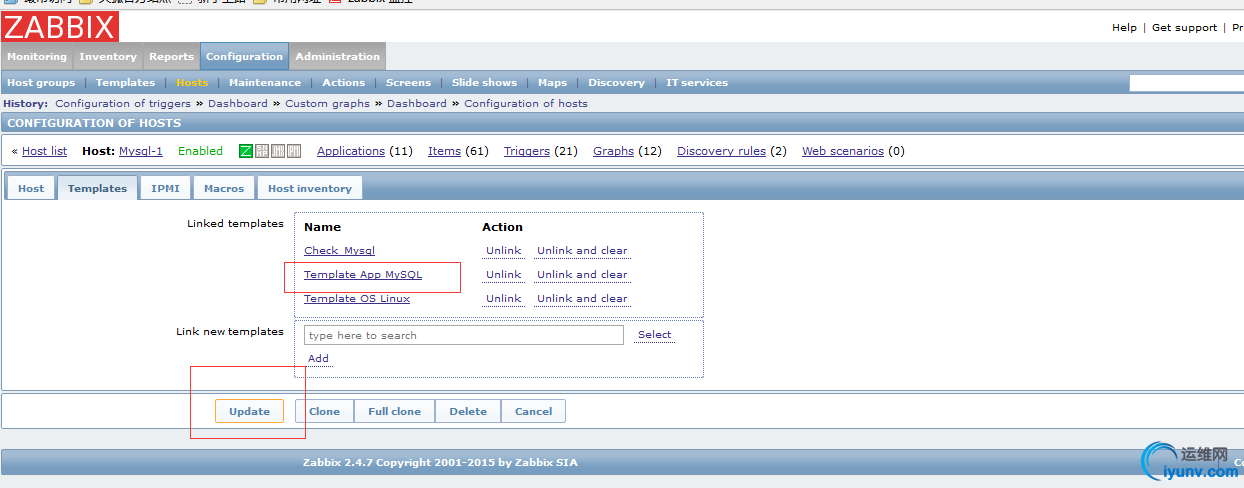Click the Mysql-1 host link

point(141,151)
